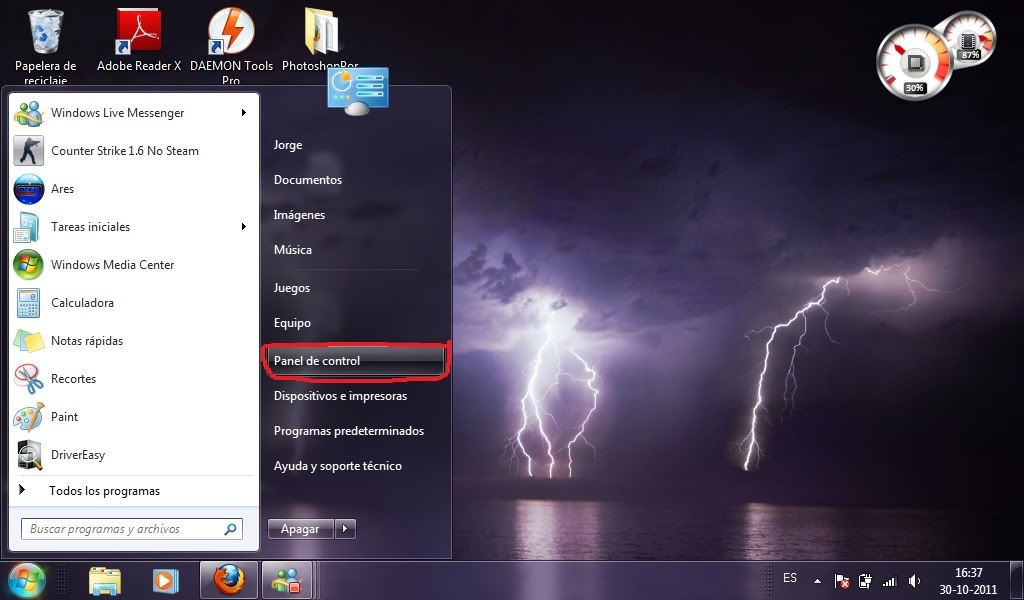Expand Tareas iniciales submenu arrow
The height and width of the screenshot is (600, 1024).
[x=243, y=227]
